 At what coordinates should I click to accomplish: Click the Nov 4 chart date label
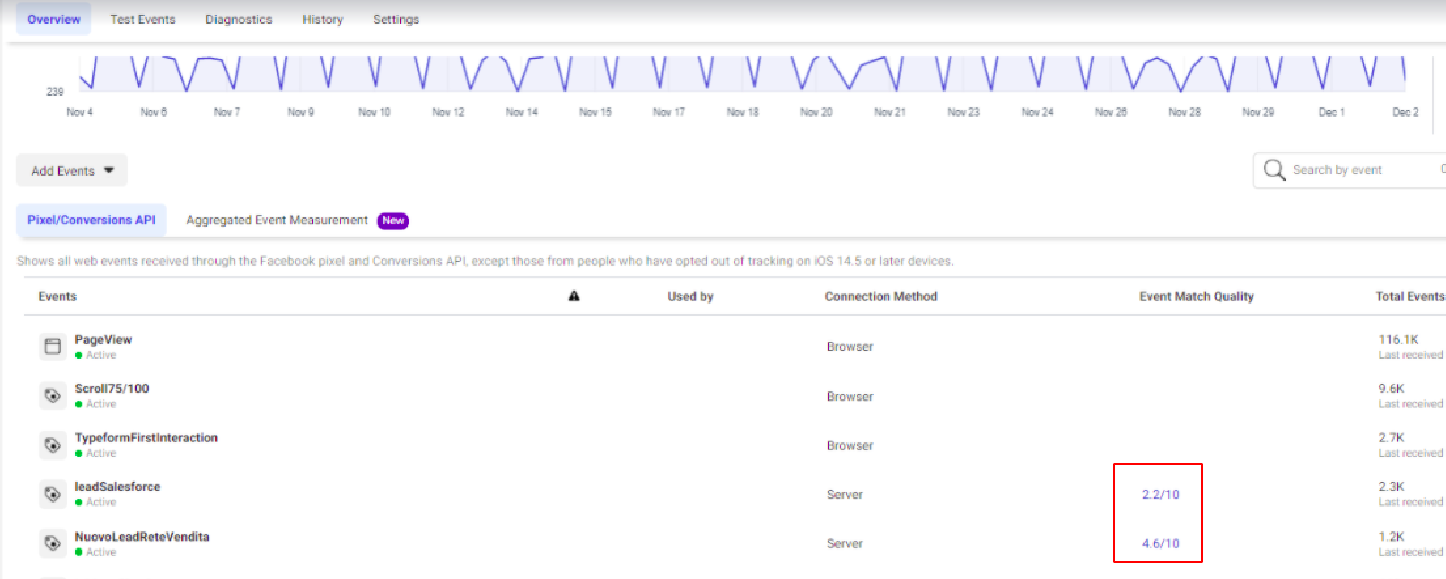click(80, 112)
